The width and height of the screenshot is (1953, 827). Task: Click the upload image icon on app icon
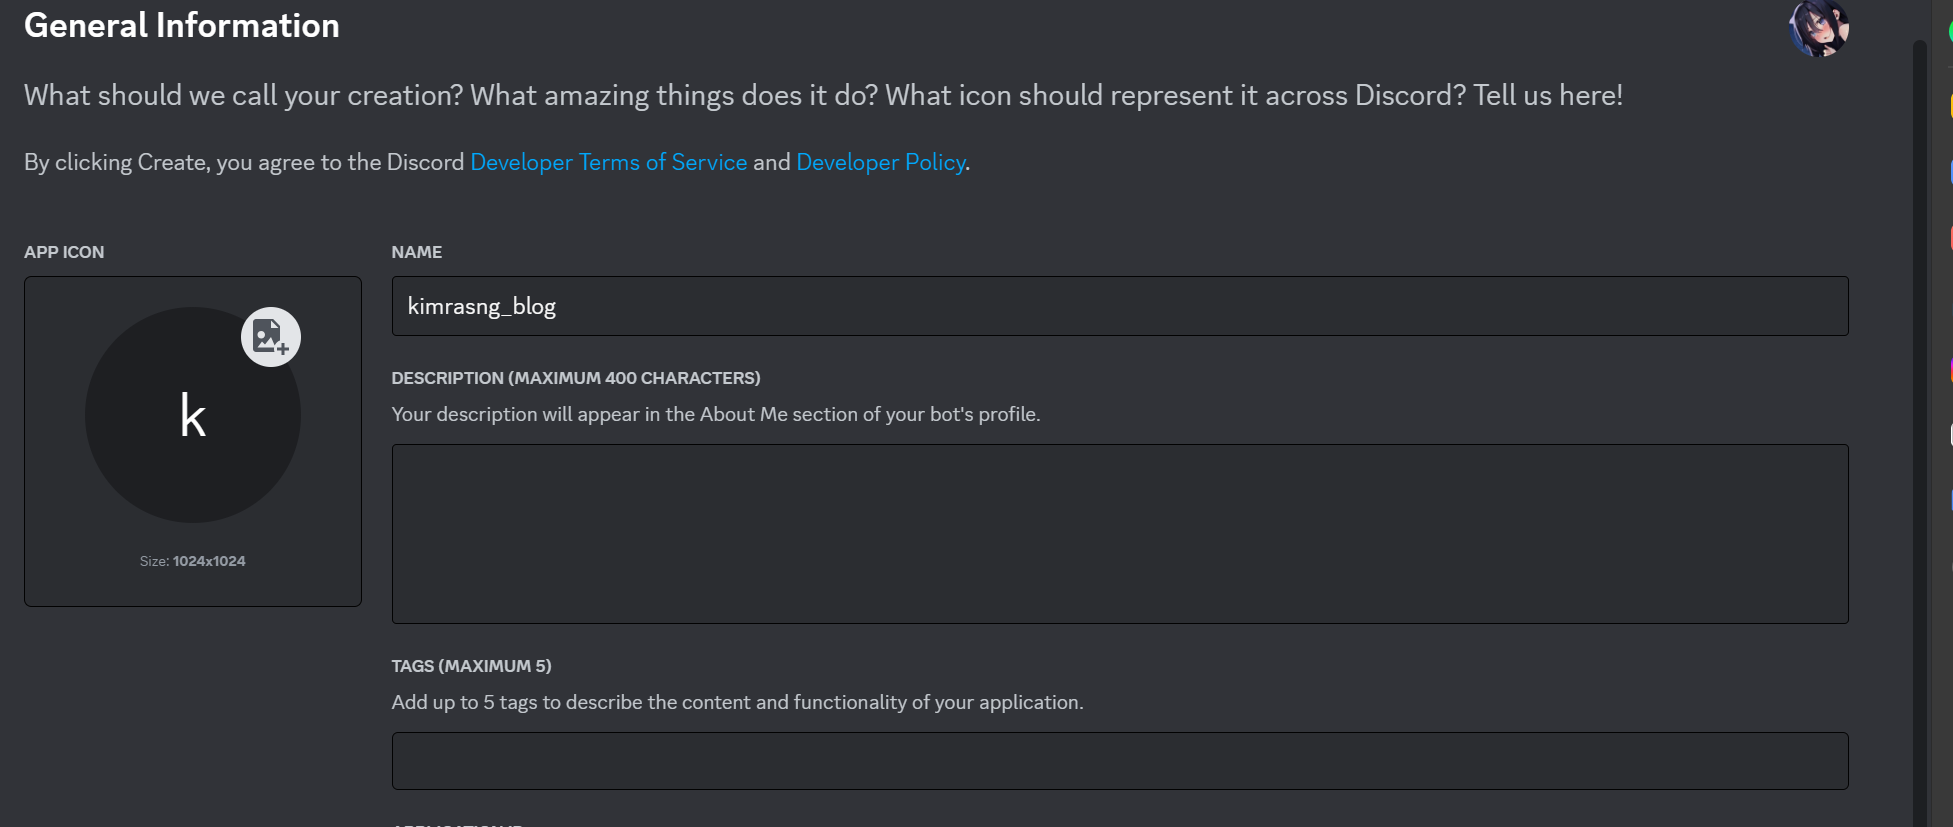click(x=271, y=337)
